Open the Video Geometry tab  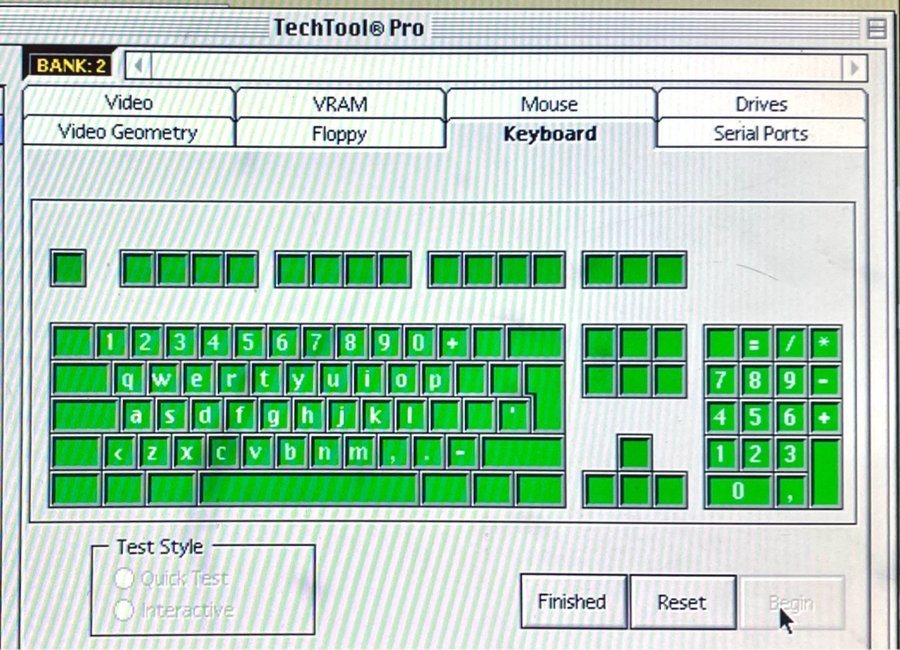click(128, 131)
